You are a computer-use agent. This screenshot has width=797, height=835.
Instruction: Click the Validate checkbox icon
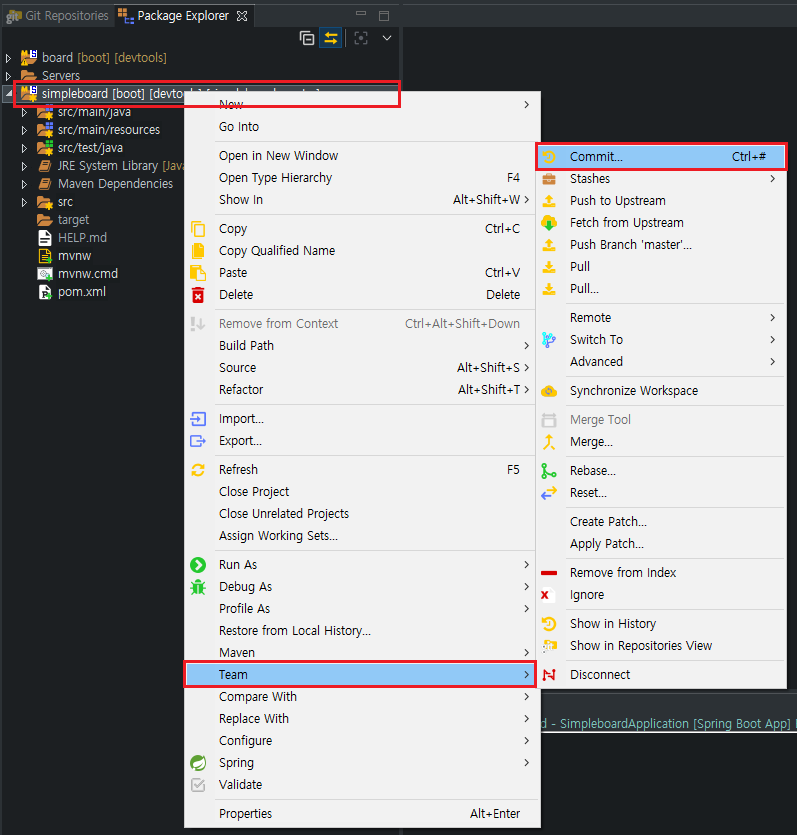198,785
